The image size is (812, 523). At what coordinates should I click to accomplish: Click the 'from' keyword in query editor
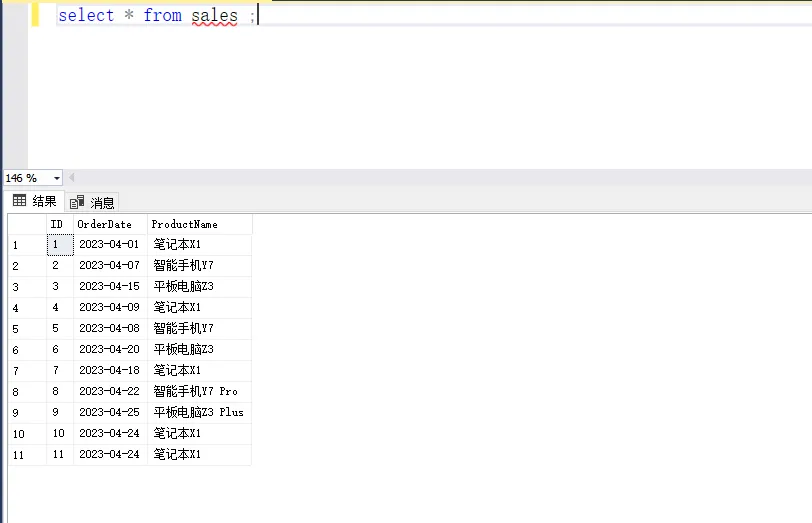[x=163, y=15]
